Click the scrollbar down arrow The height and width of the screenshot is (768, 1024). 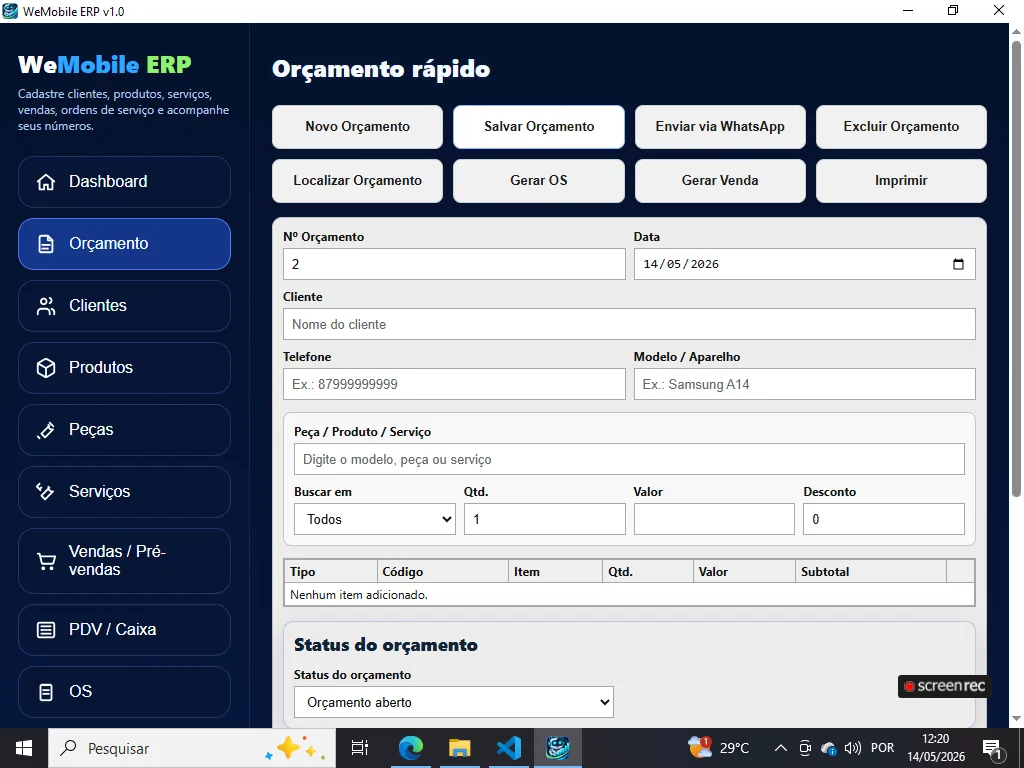[1016, 719]
